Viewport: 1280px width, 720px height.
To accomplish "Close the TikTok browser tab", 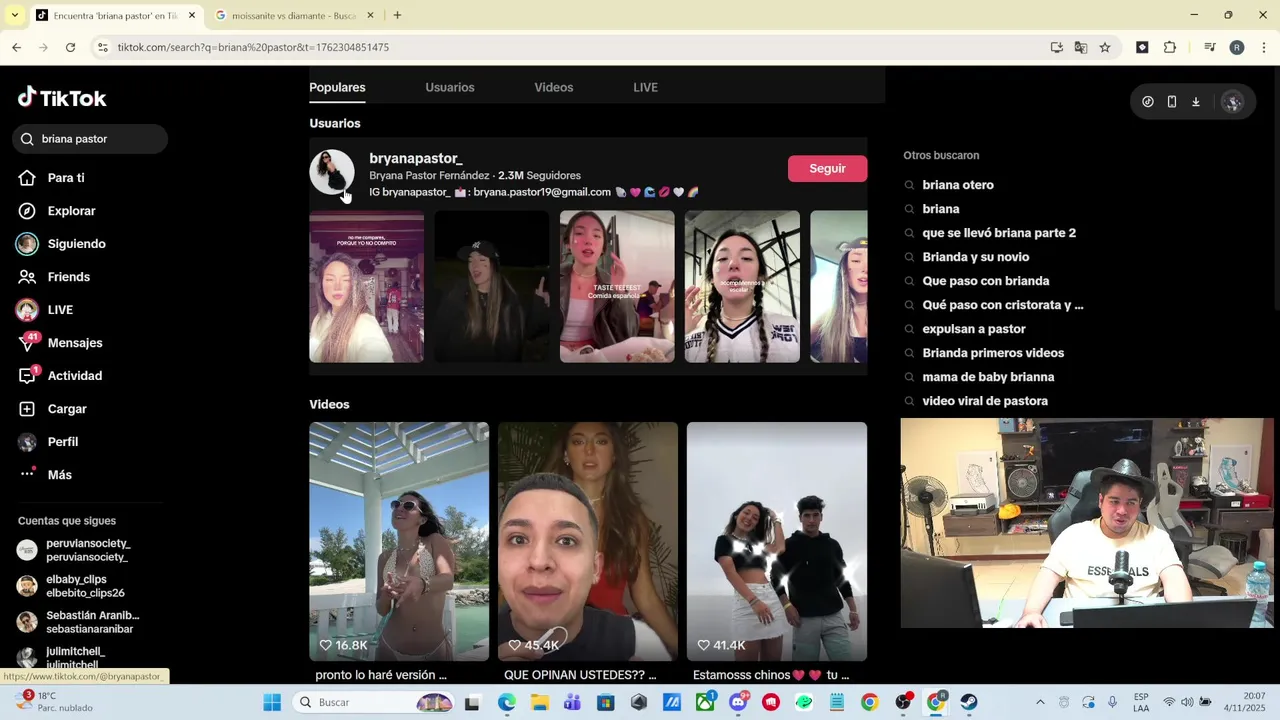I will (x=192, y=15).
